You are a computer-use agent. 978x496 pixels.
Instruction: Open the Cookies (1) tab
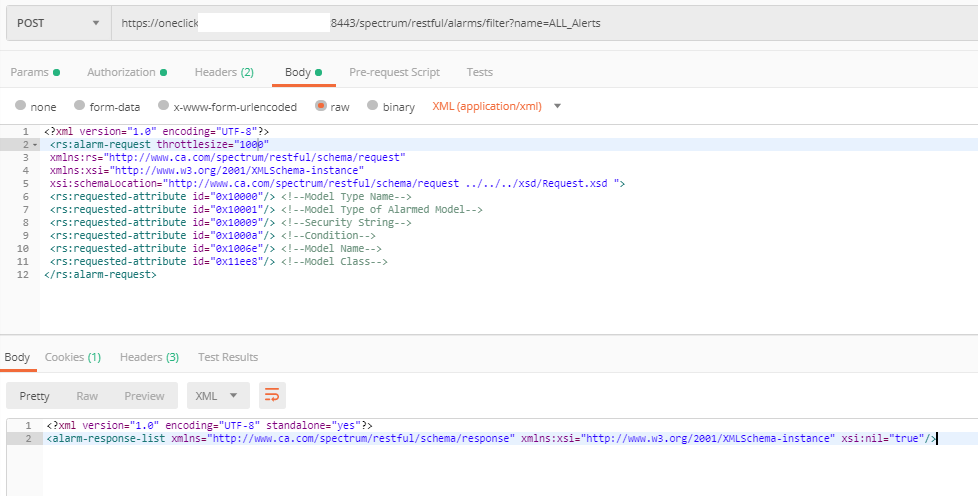click(x=72, y=357)
